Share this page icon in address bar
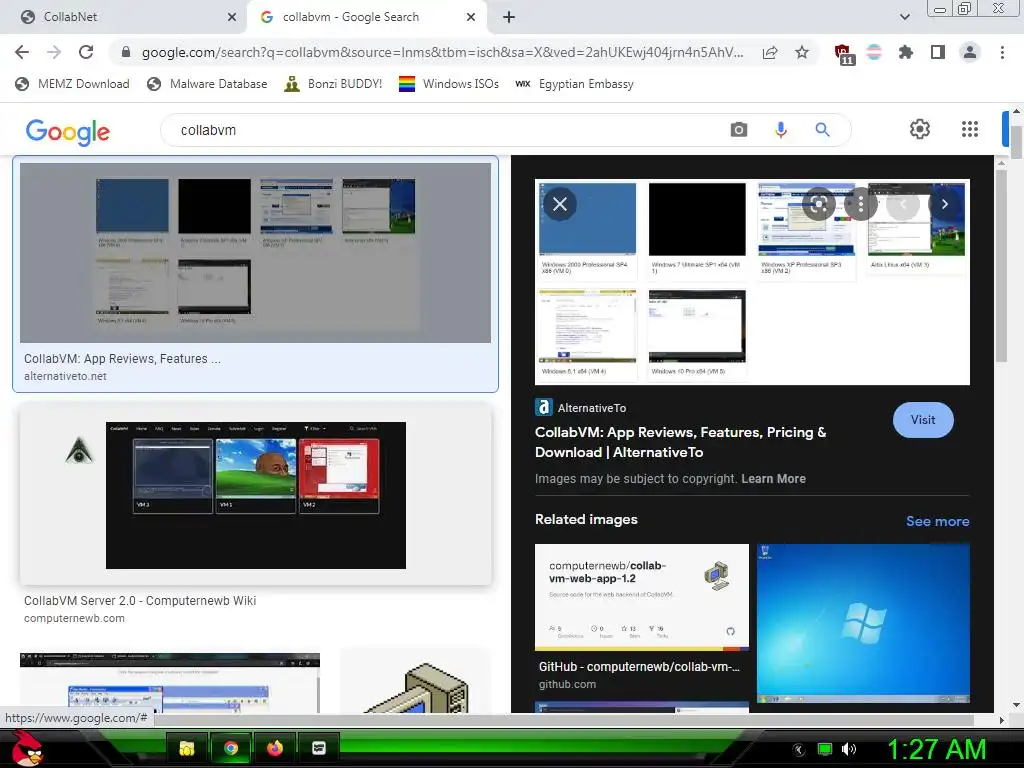 click(x=770, y=53)
